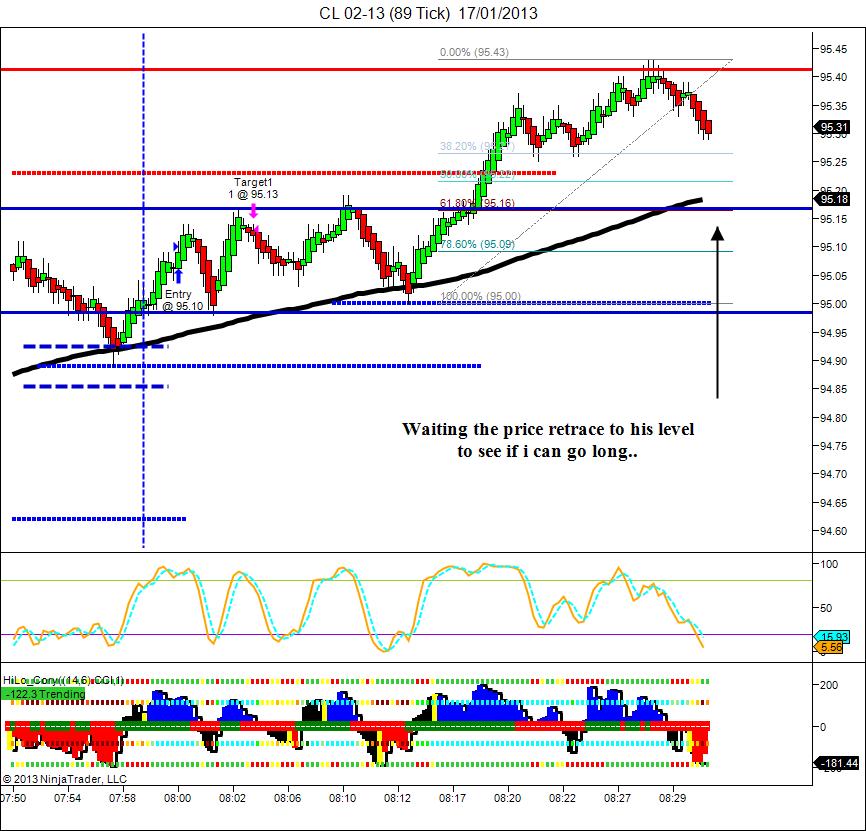Viewport: 866px width, 831px height.
Task: Click the 38.20% Fibonacci level label
Action: [x=477, y=146]
